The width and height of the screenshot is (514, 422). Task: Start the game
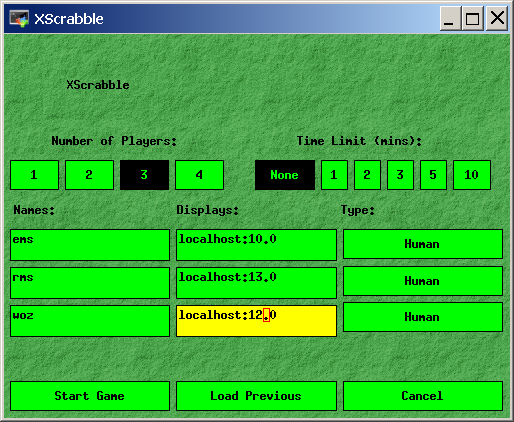(x=90, y=396)
